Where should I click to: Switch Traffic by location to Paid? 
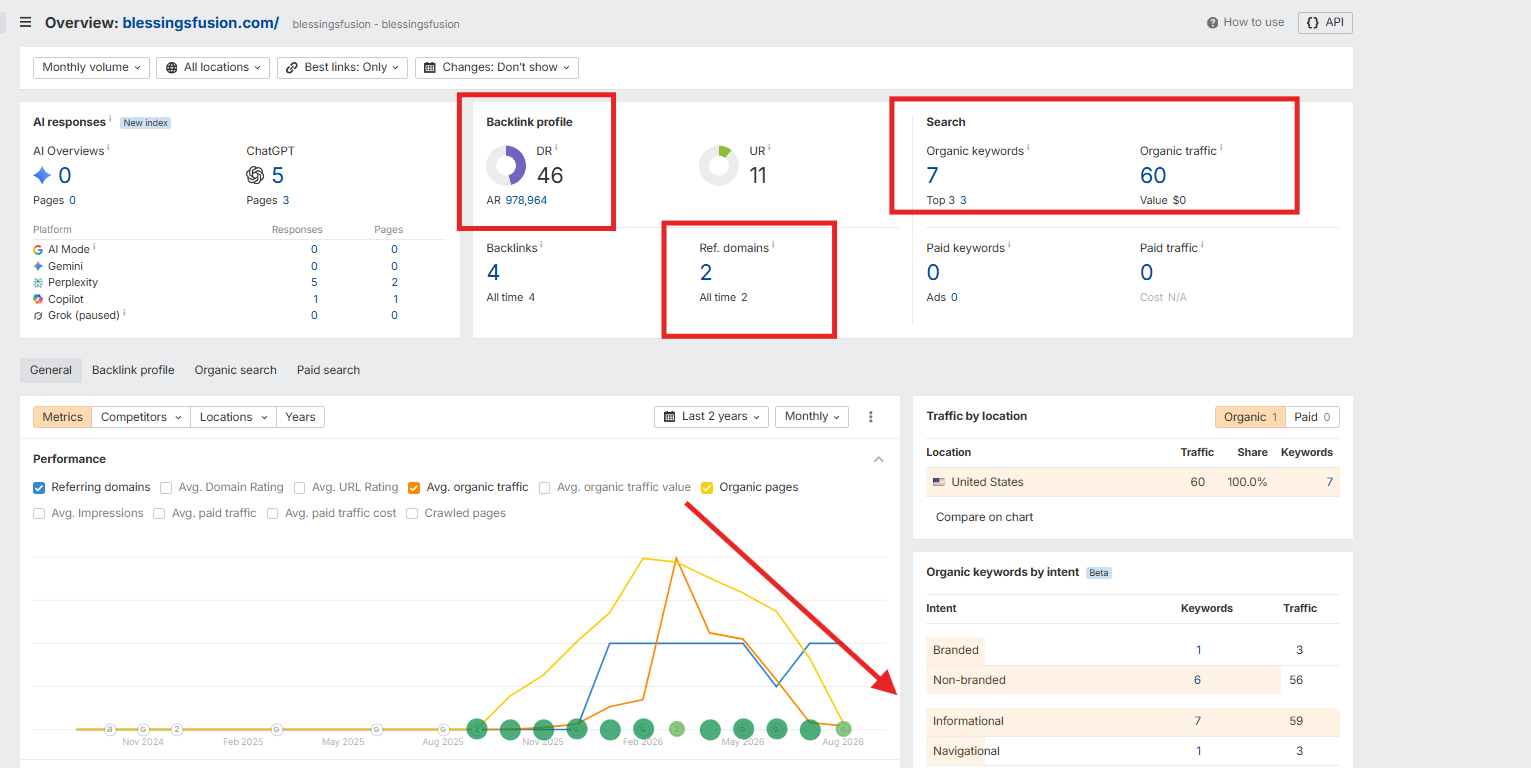pos(1312,417)
